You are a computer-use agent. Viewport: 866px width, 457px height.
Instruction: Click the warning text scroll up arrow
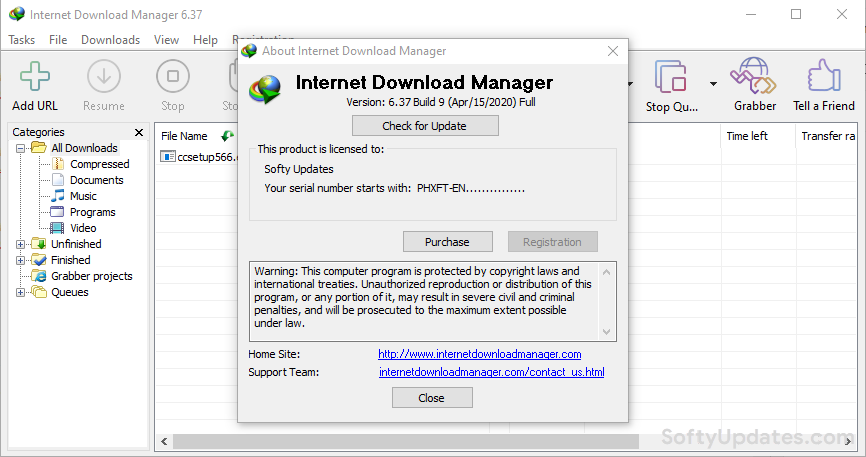606,272
